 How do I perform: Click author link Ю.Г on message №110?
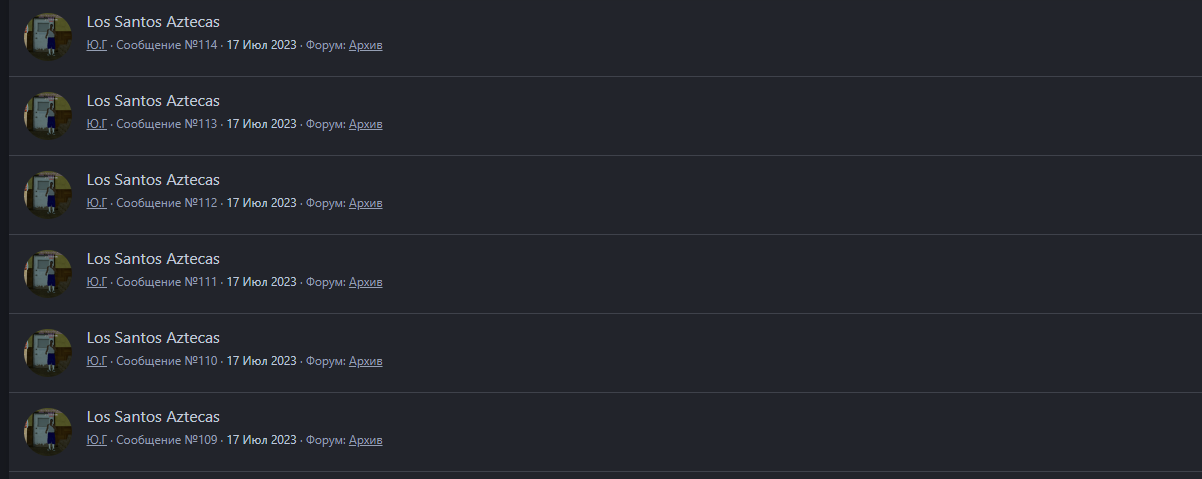(x=96, y=361)
